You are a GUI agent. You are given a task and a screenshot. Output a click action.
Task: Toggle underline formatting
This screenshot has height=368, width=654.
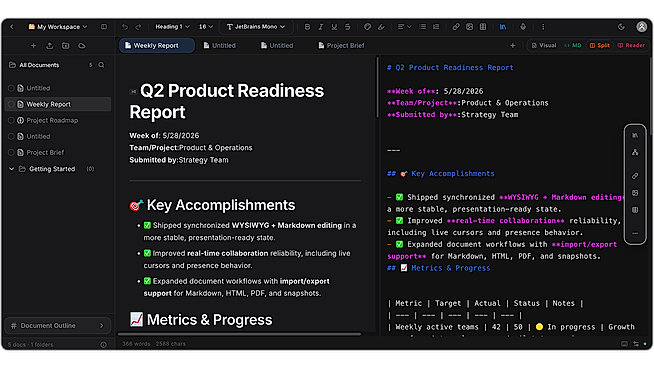[x=334, y=27]
